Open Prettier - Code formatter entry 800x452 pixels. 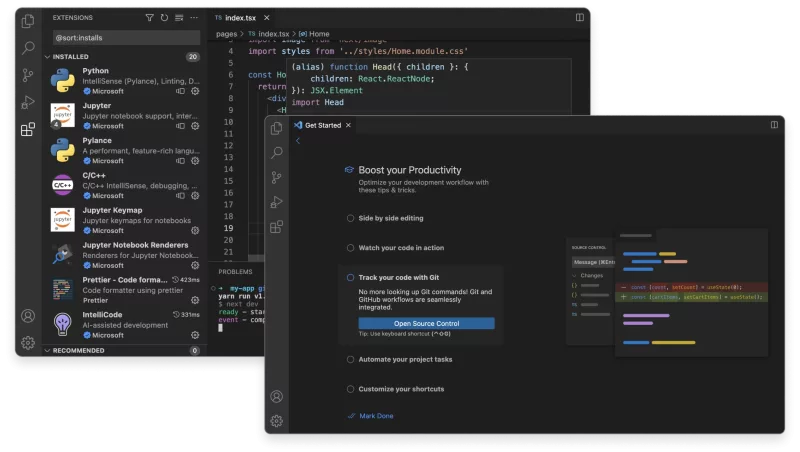[125, 290]
